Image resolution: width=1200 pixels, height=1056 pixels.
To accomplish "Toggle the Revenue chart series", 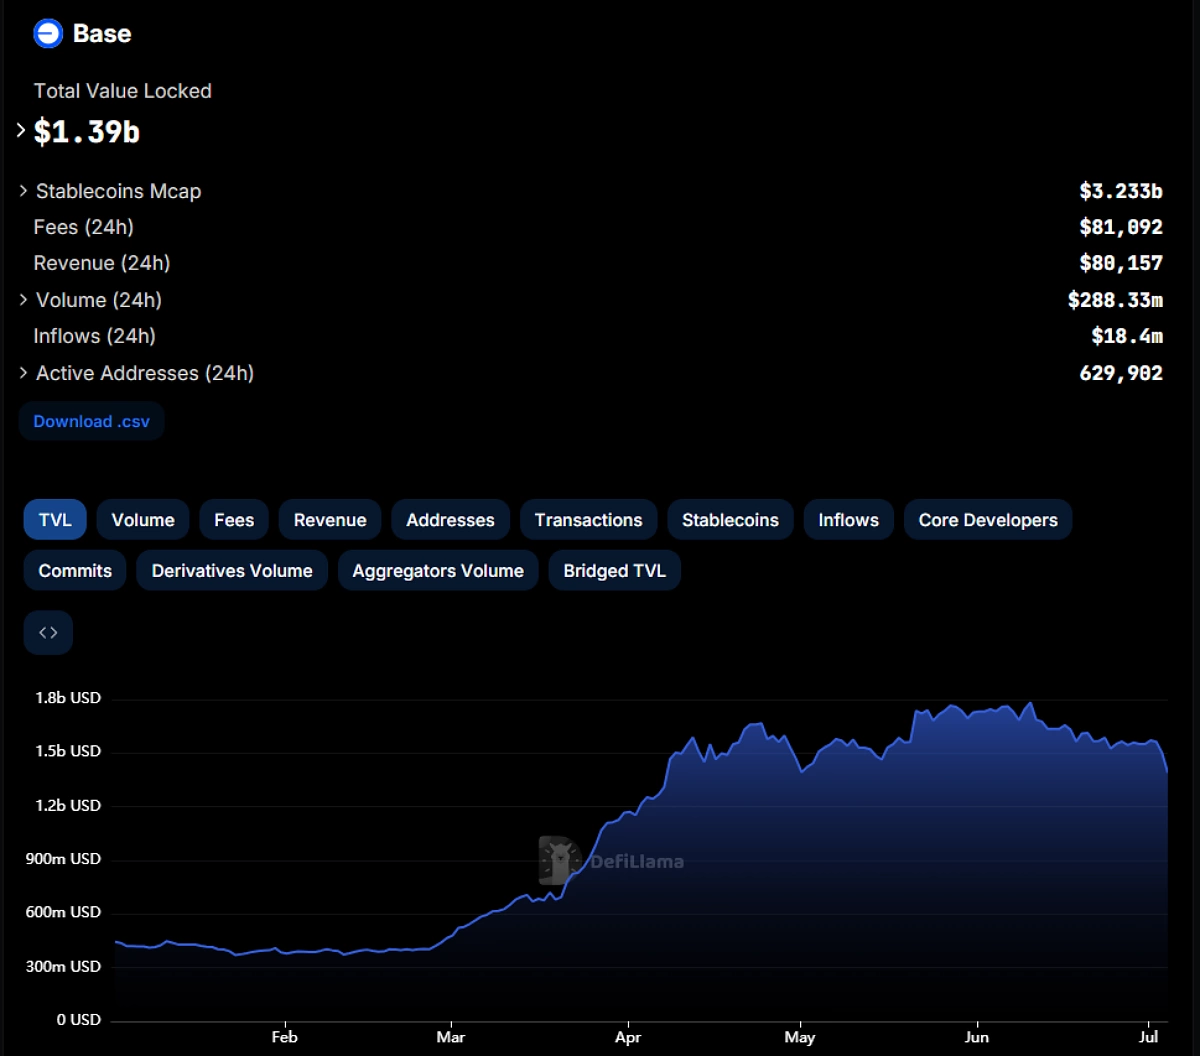I will (x=330, y=520).
